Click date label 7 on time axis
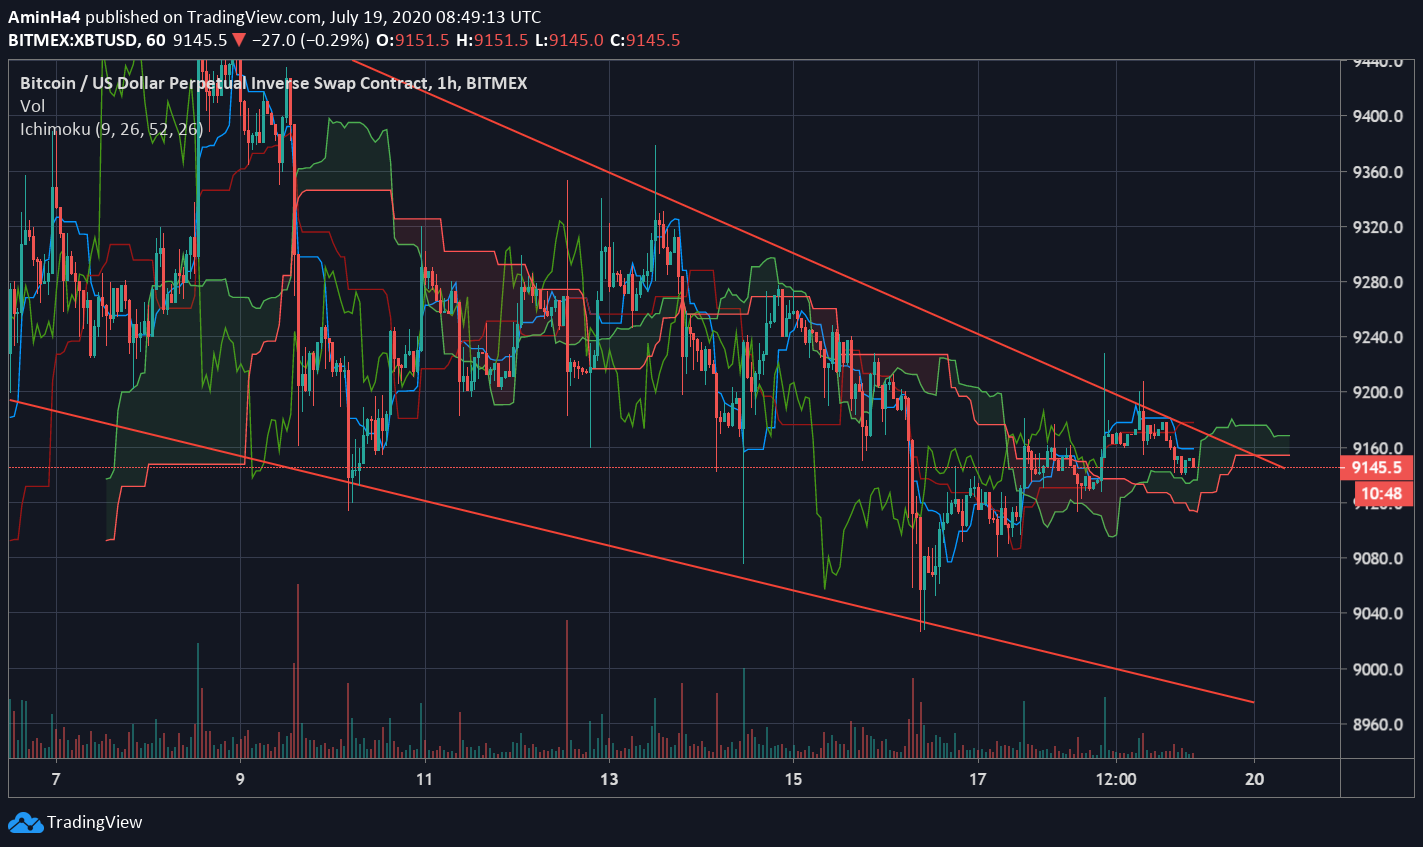This screenshot has height=847, width=1423. tap(56, 779)
